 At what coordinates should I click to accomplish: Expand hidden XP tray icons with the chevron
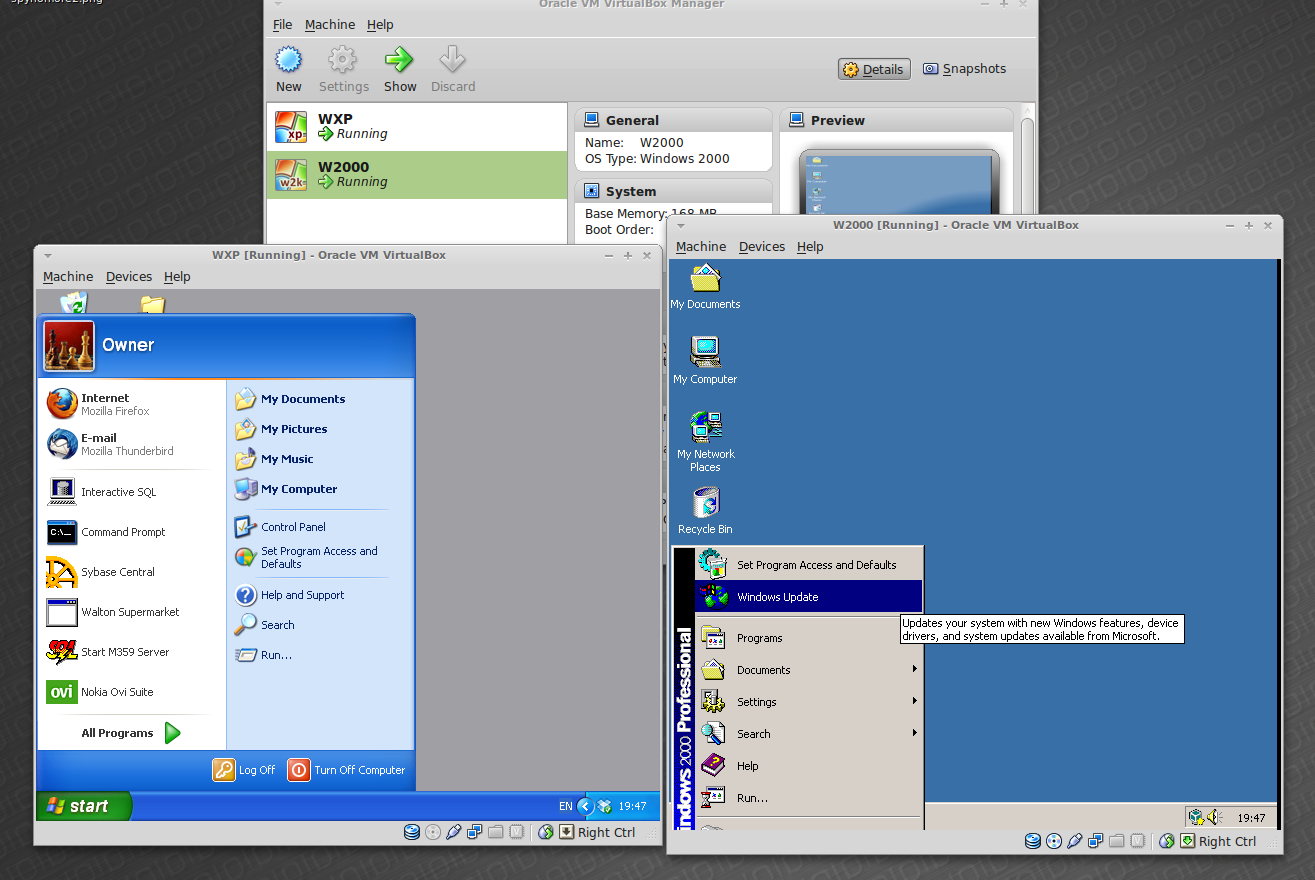pyautogui.click(x=586, y=806)
